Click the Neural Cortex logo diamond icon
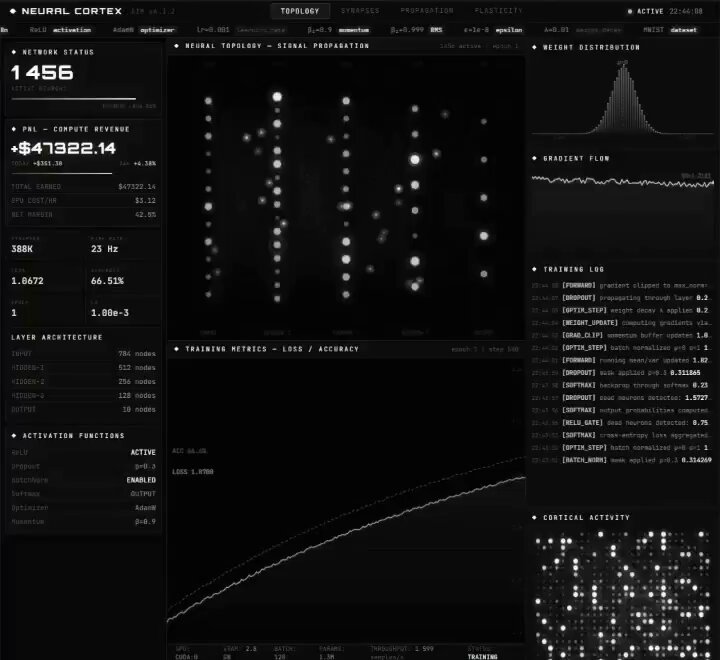The image size is (720, 660). tap(11, 11)
